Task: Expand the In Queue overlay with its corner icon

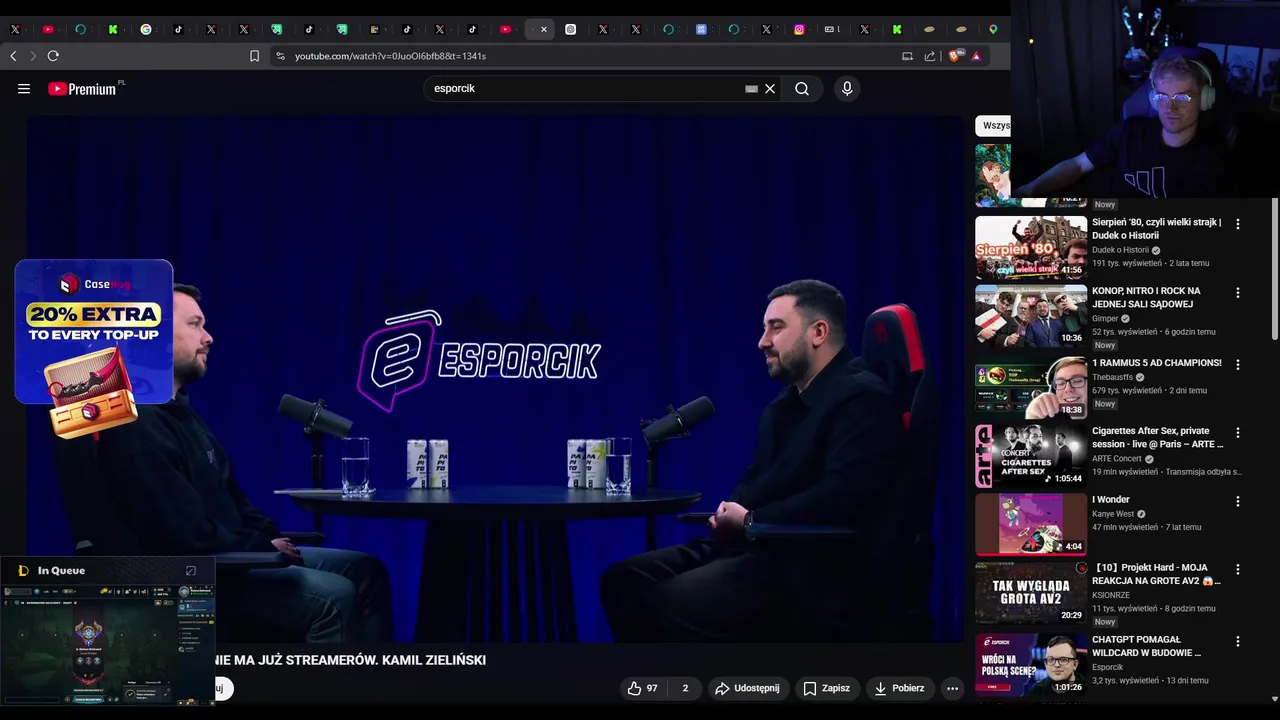Action: pyautogui.click(x=191, y=571)
